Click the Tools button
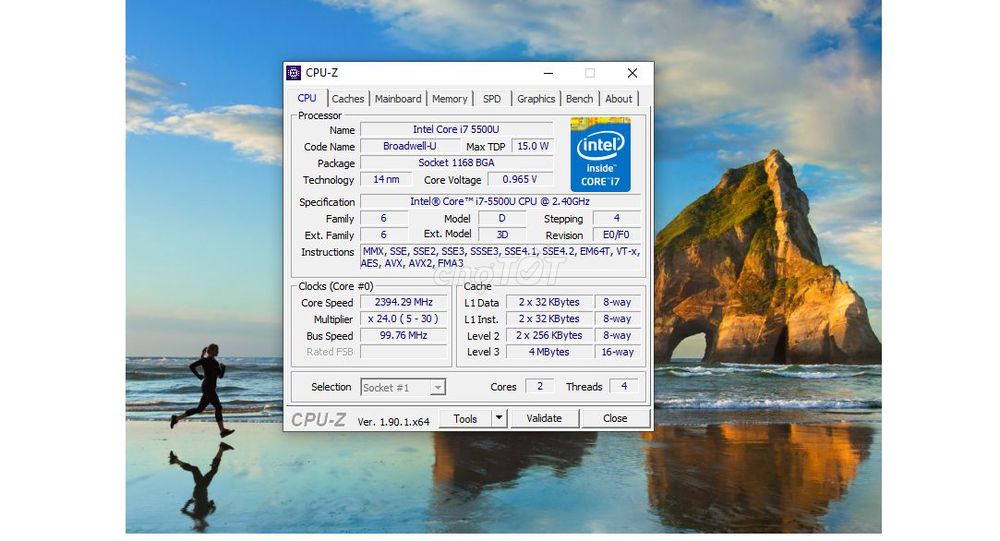Viewport: 1000px width, 541px height. point(465,419)
